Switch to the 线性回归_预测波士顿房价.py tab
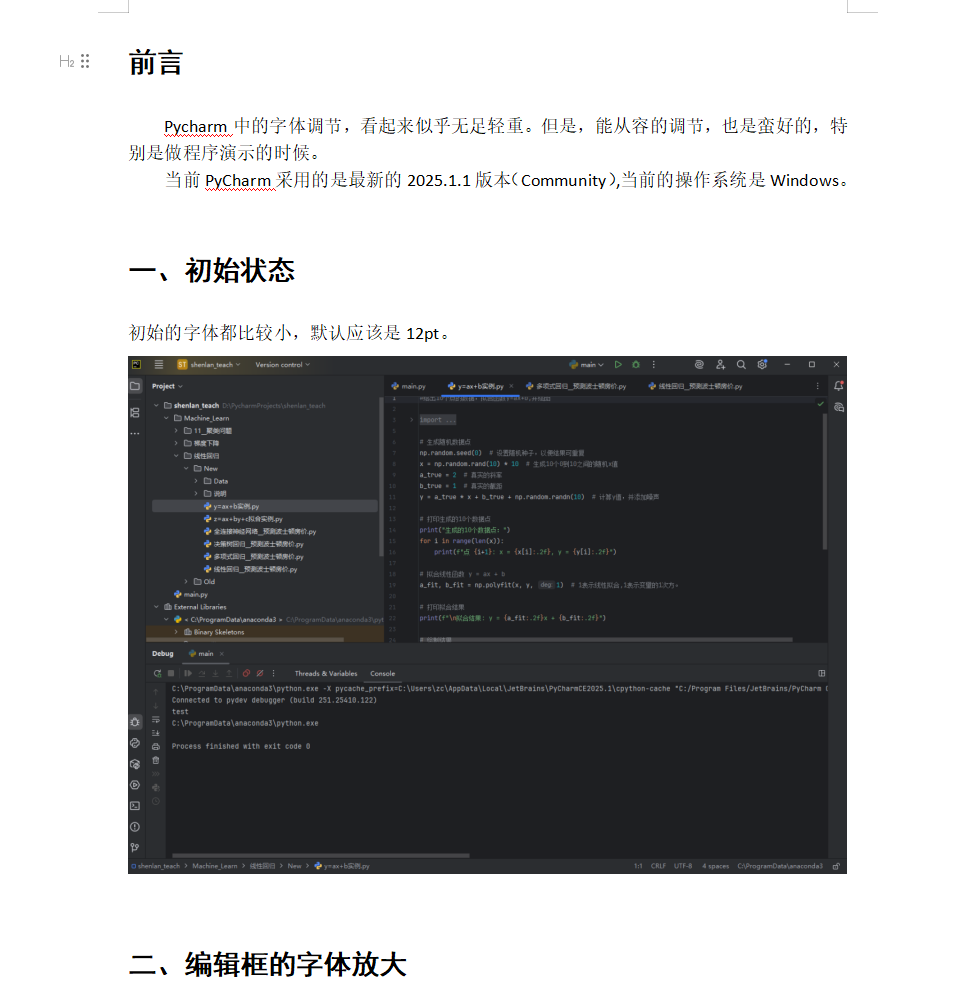The image size is (973, 1005). click(695, 386)
